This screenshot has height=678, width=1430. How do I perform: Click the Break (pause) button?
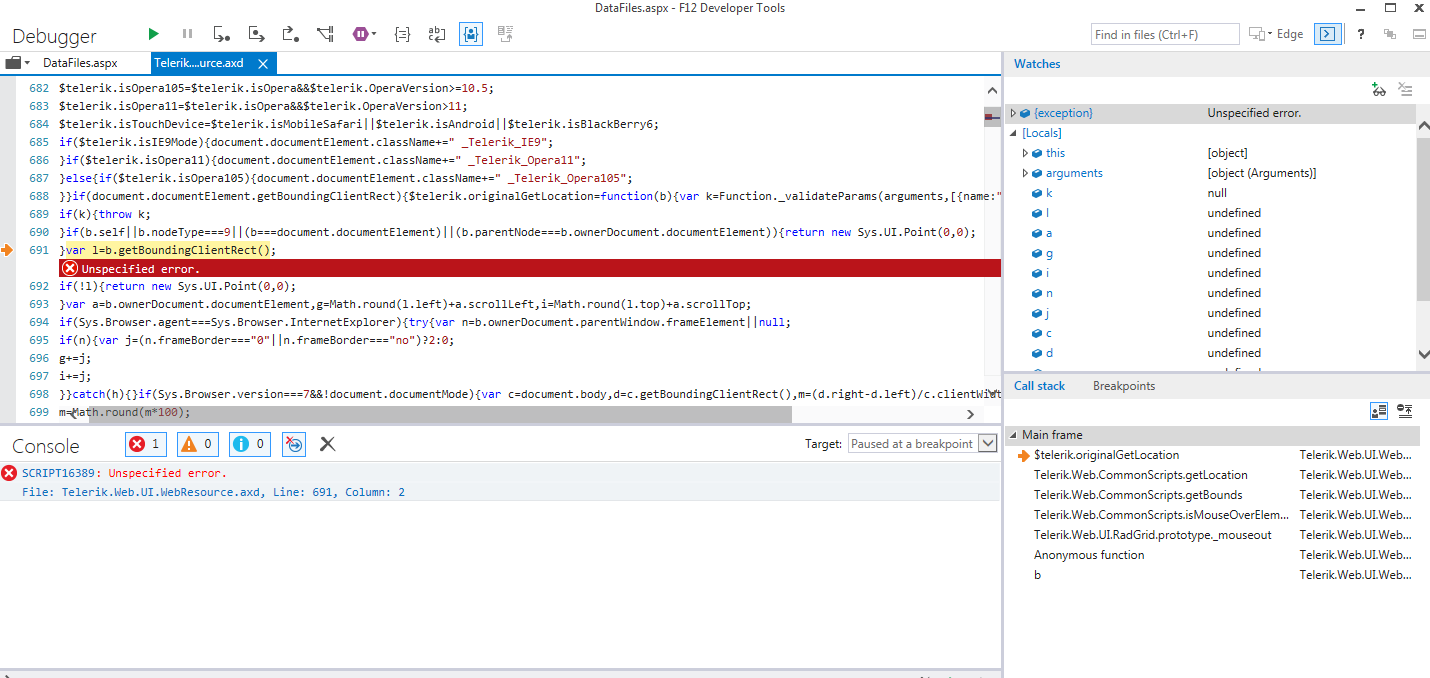point(187,34)
